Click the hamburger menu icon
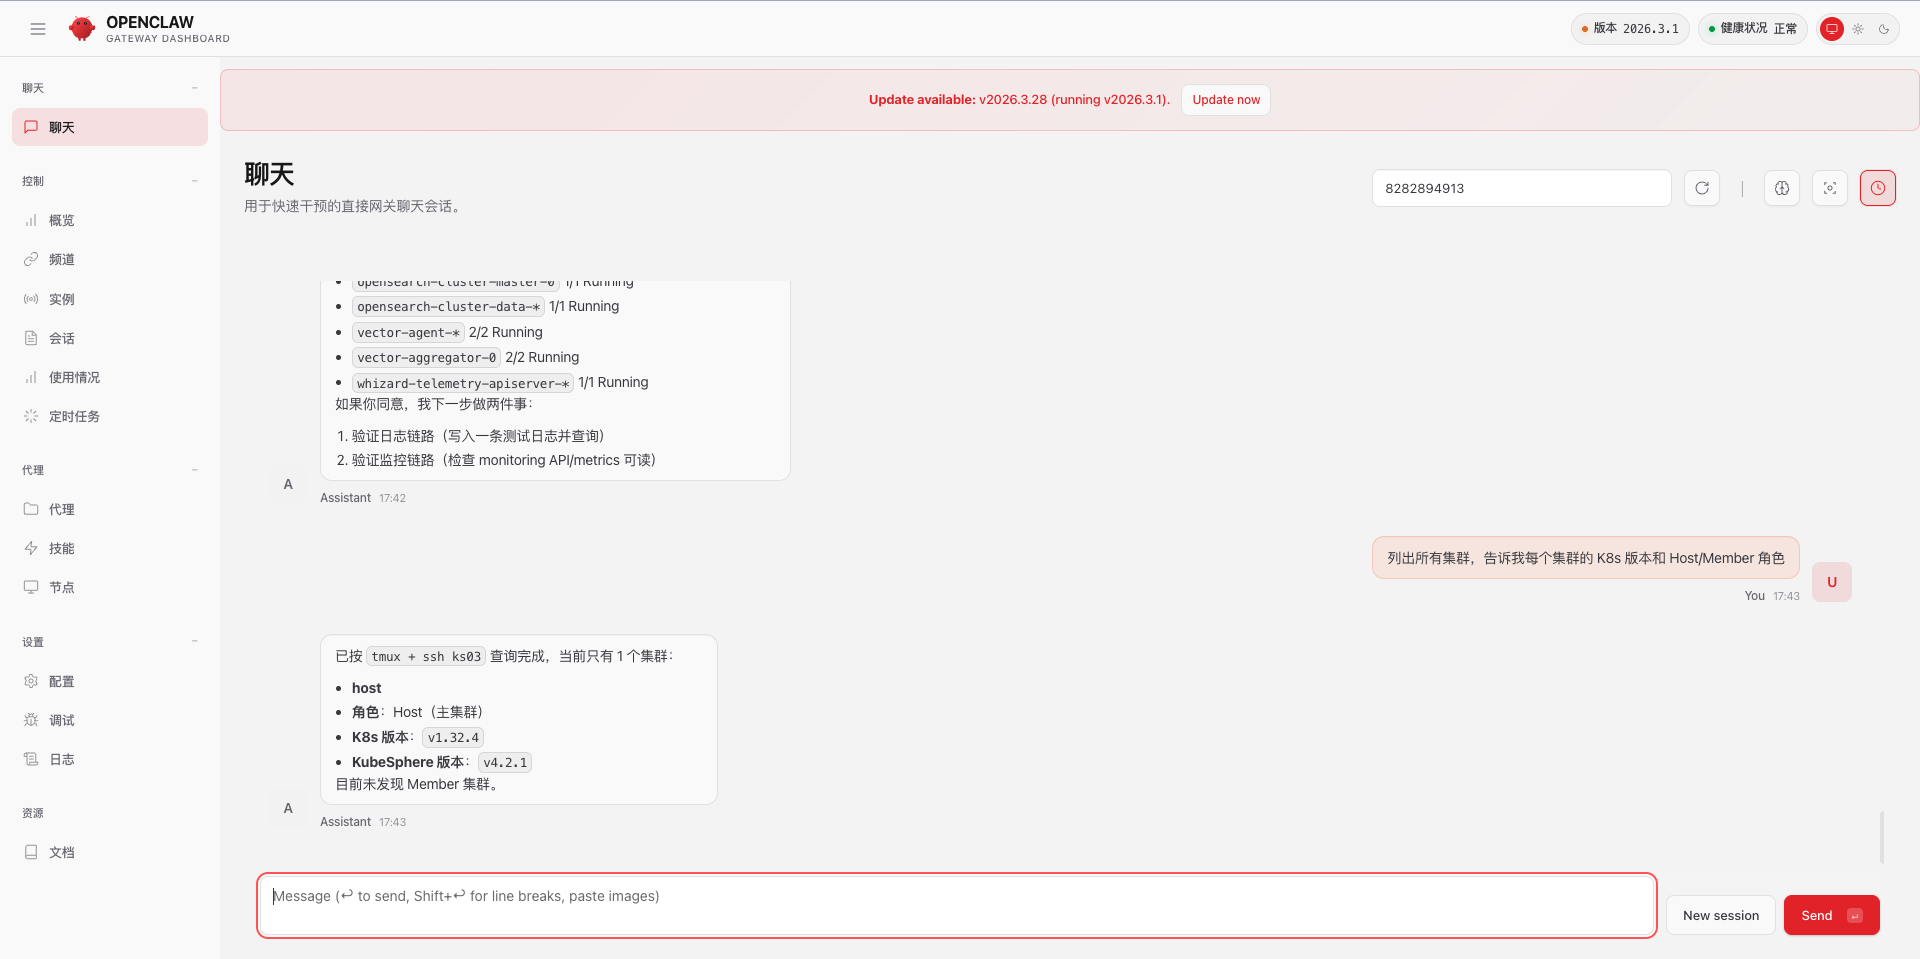 38,29
